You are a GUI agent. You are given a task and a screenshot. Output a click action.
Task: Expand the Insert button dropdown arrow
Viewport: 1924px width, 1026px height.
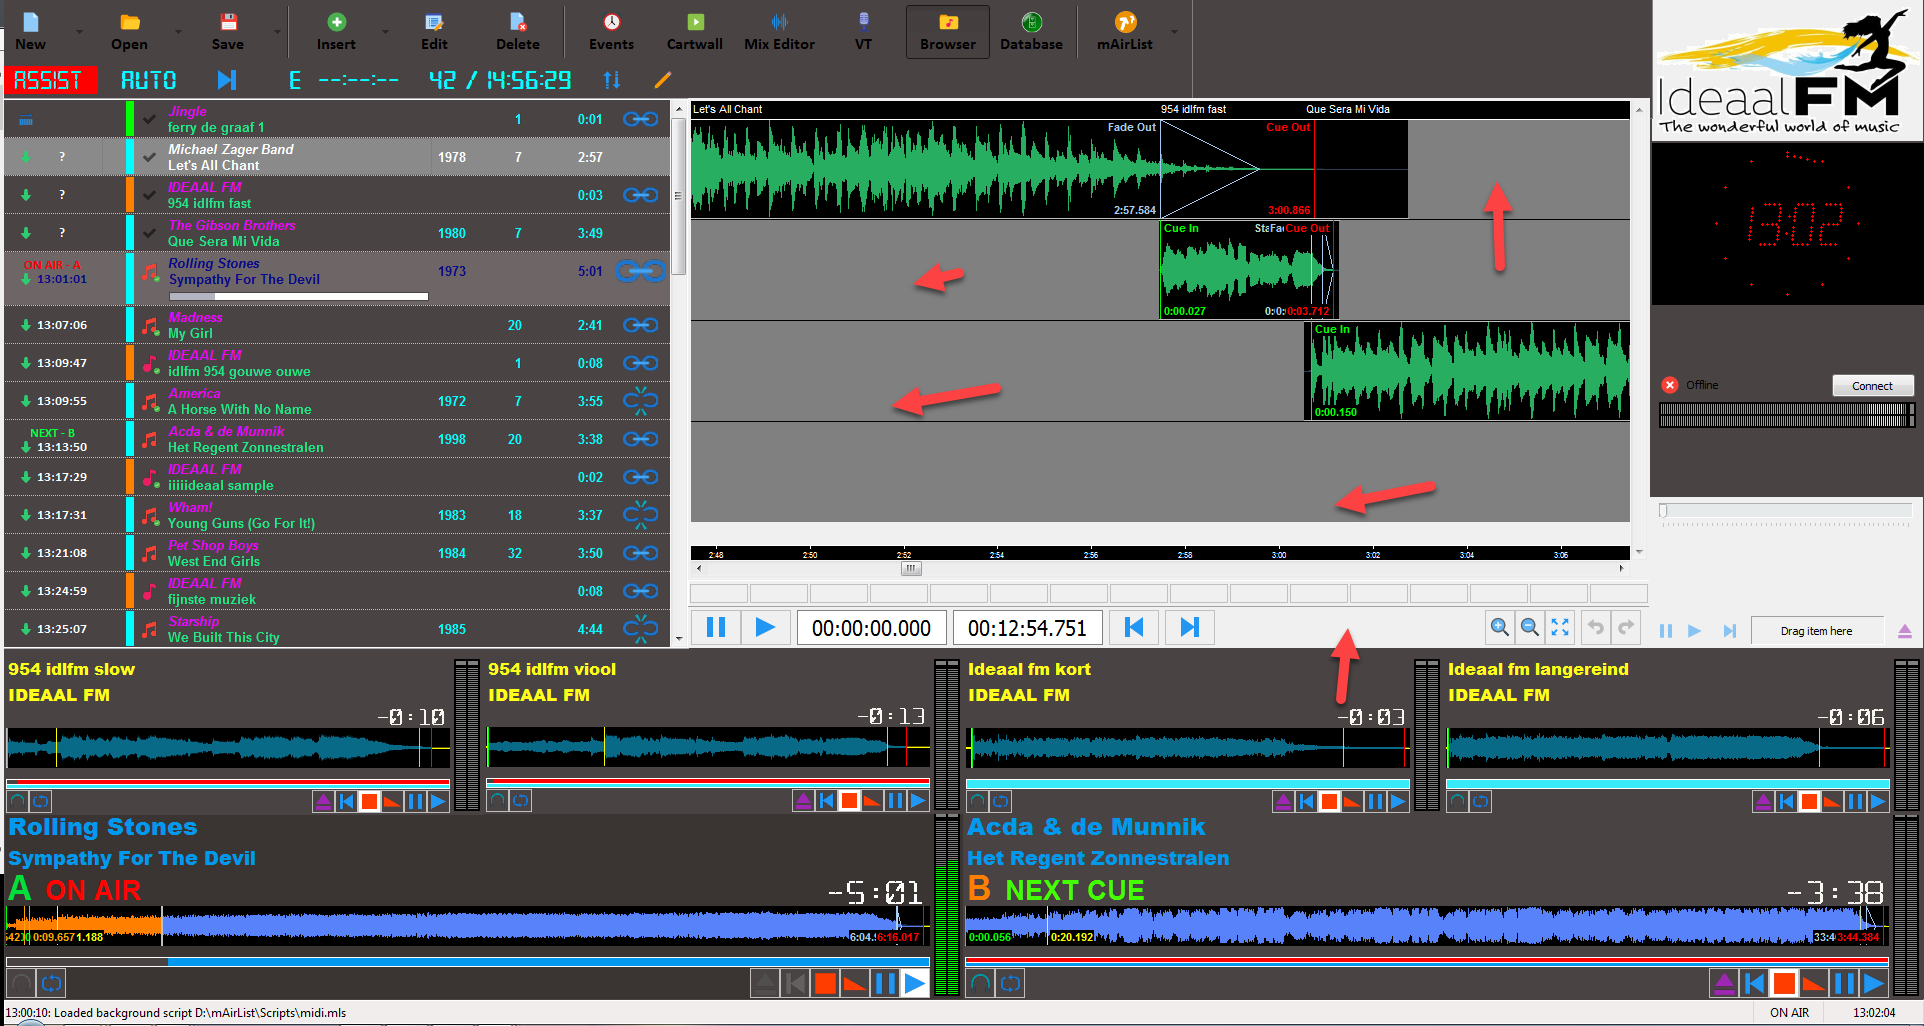(x=385, y=31)
